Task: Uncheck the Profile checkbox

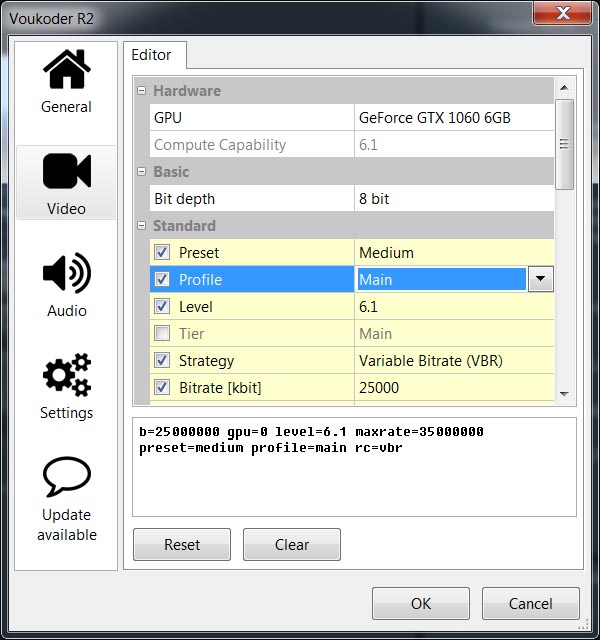Action: pyautogui.click(x=162, y=279)
